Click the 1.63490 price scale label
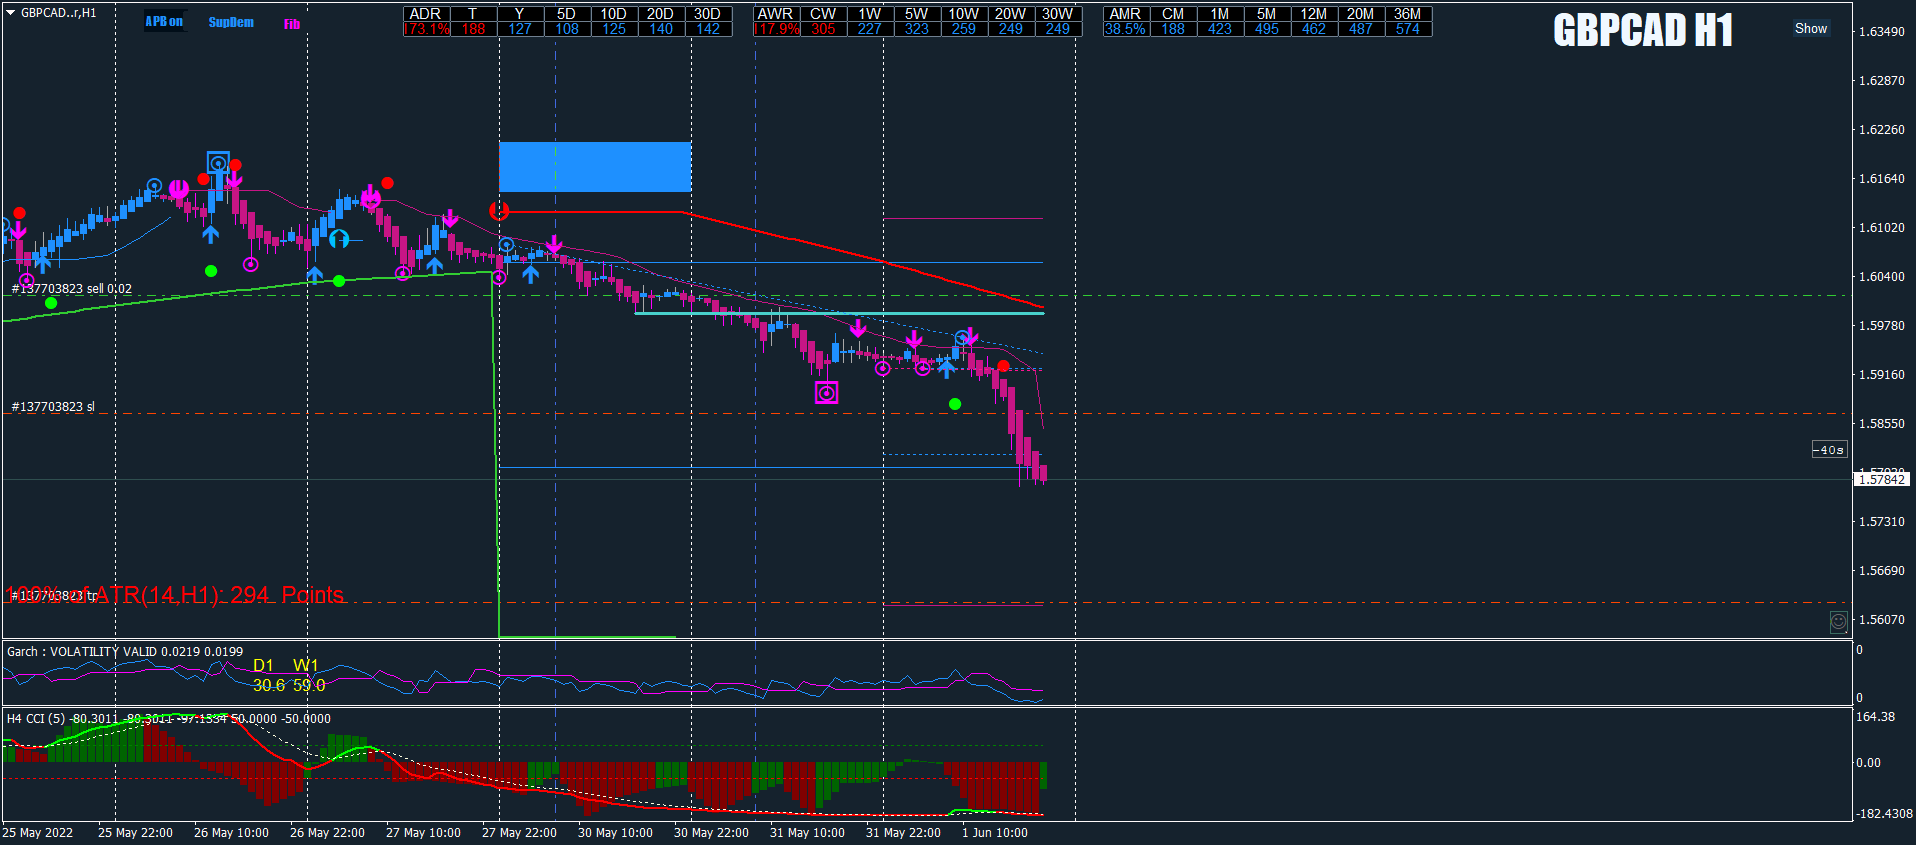 pos(1881,32)
